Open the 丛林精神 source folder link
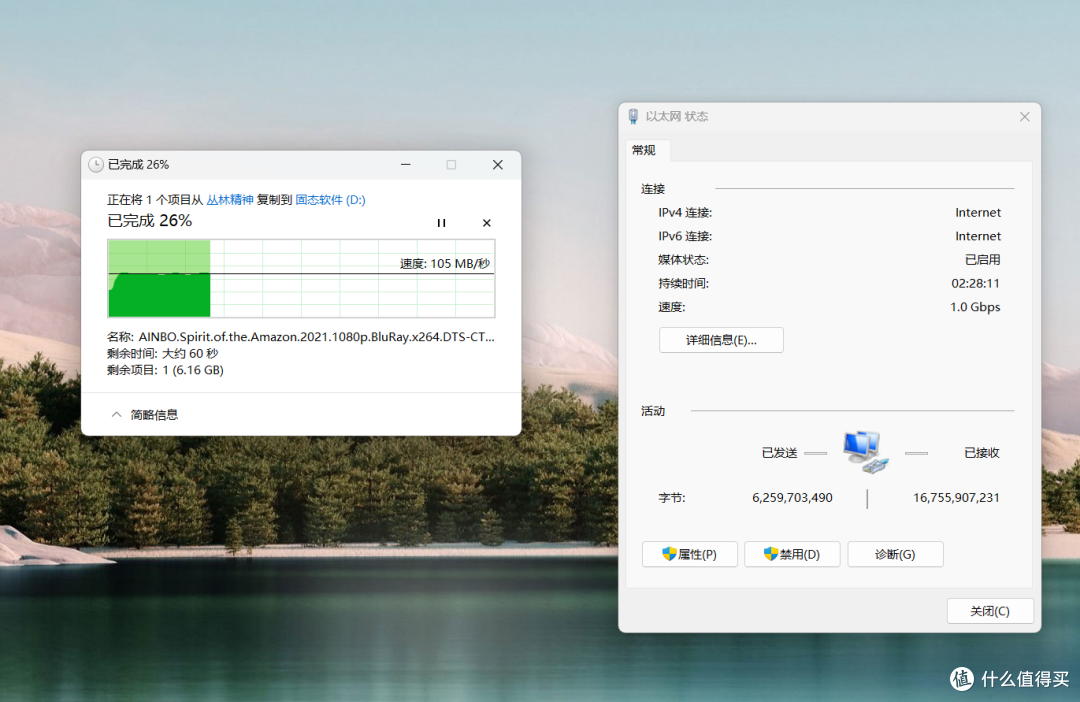 [x=230, y=200]
